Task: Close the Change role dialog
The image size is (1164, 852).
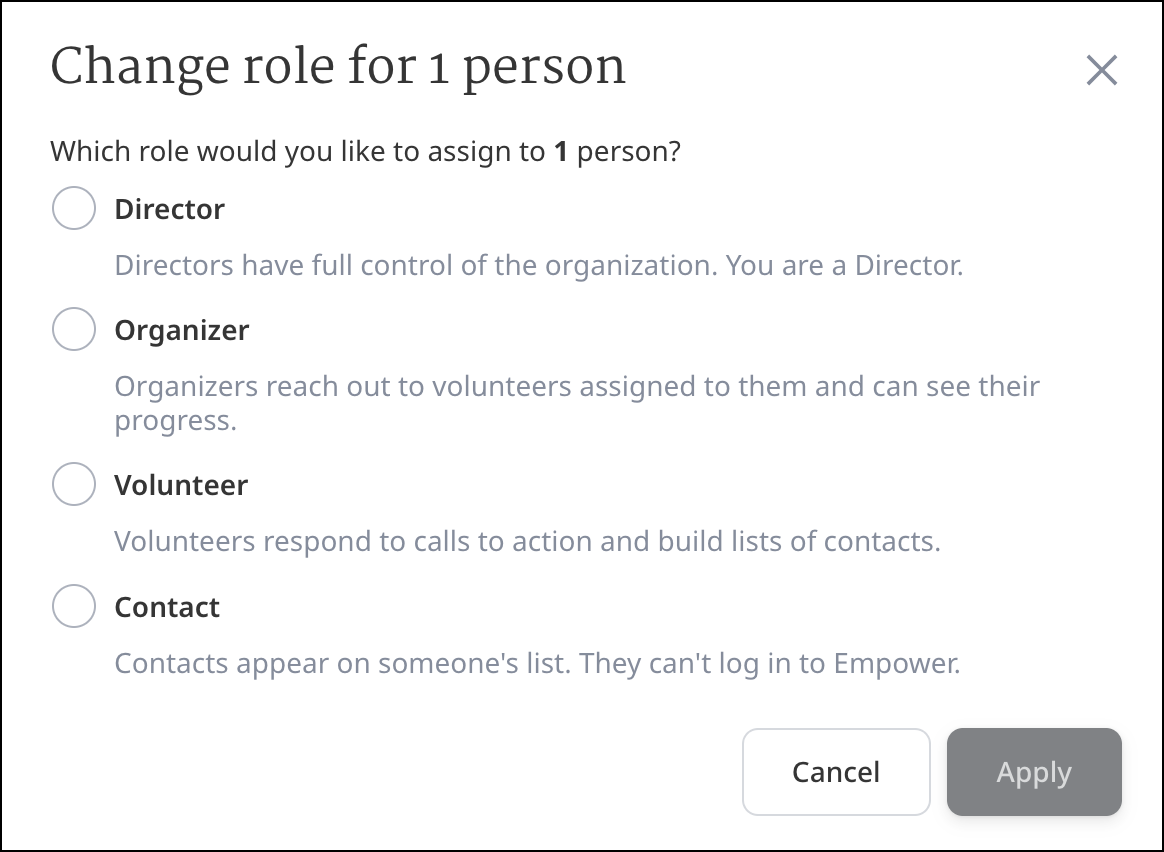Action: pos(1101,70)
